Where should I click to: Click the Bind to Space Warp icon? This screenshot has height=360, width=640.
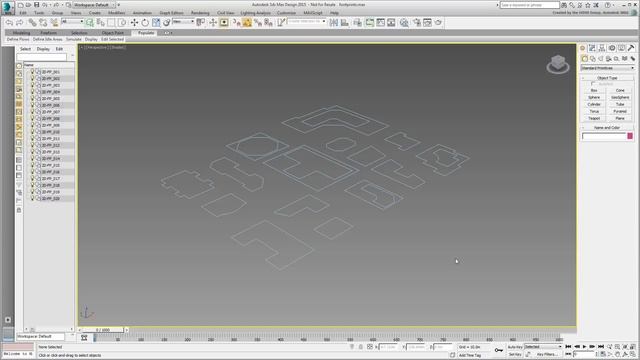(x=54, y=23)
